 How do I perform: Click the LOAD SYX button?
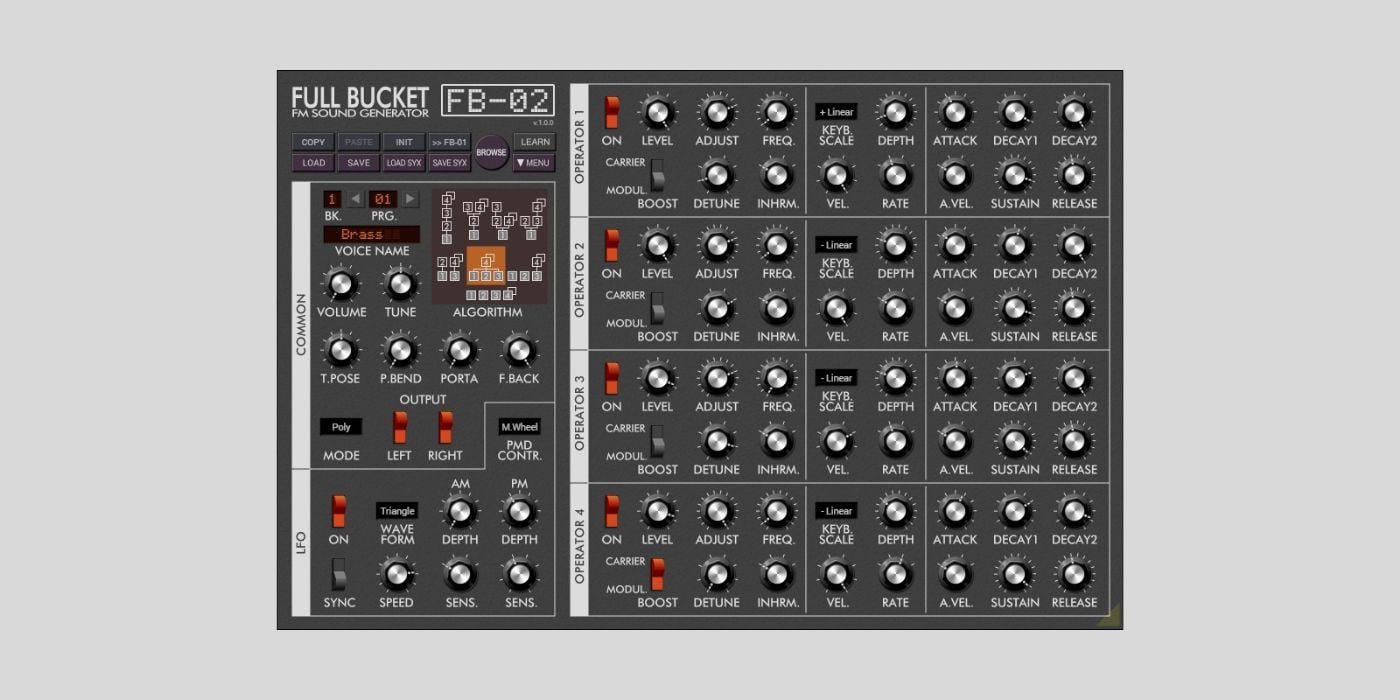pyautogui.click(x=404, y=163)
